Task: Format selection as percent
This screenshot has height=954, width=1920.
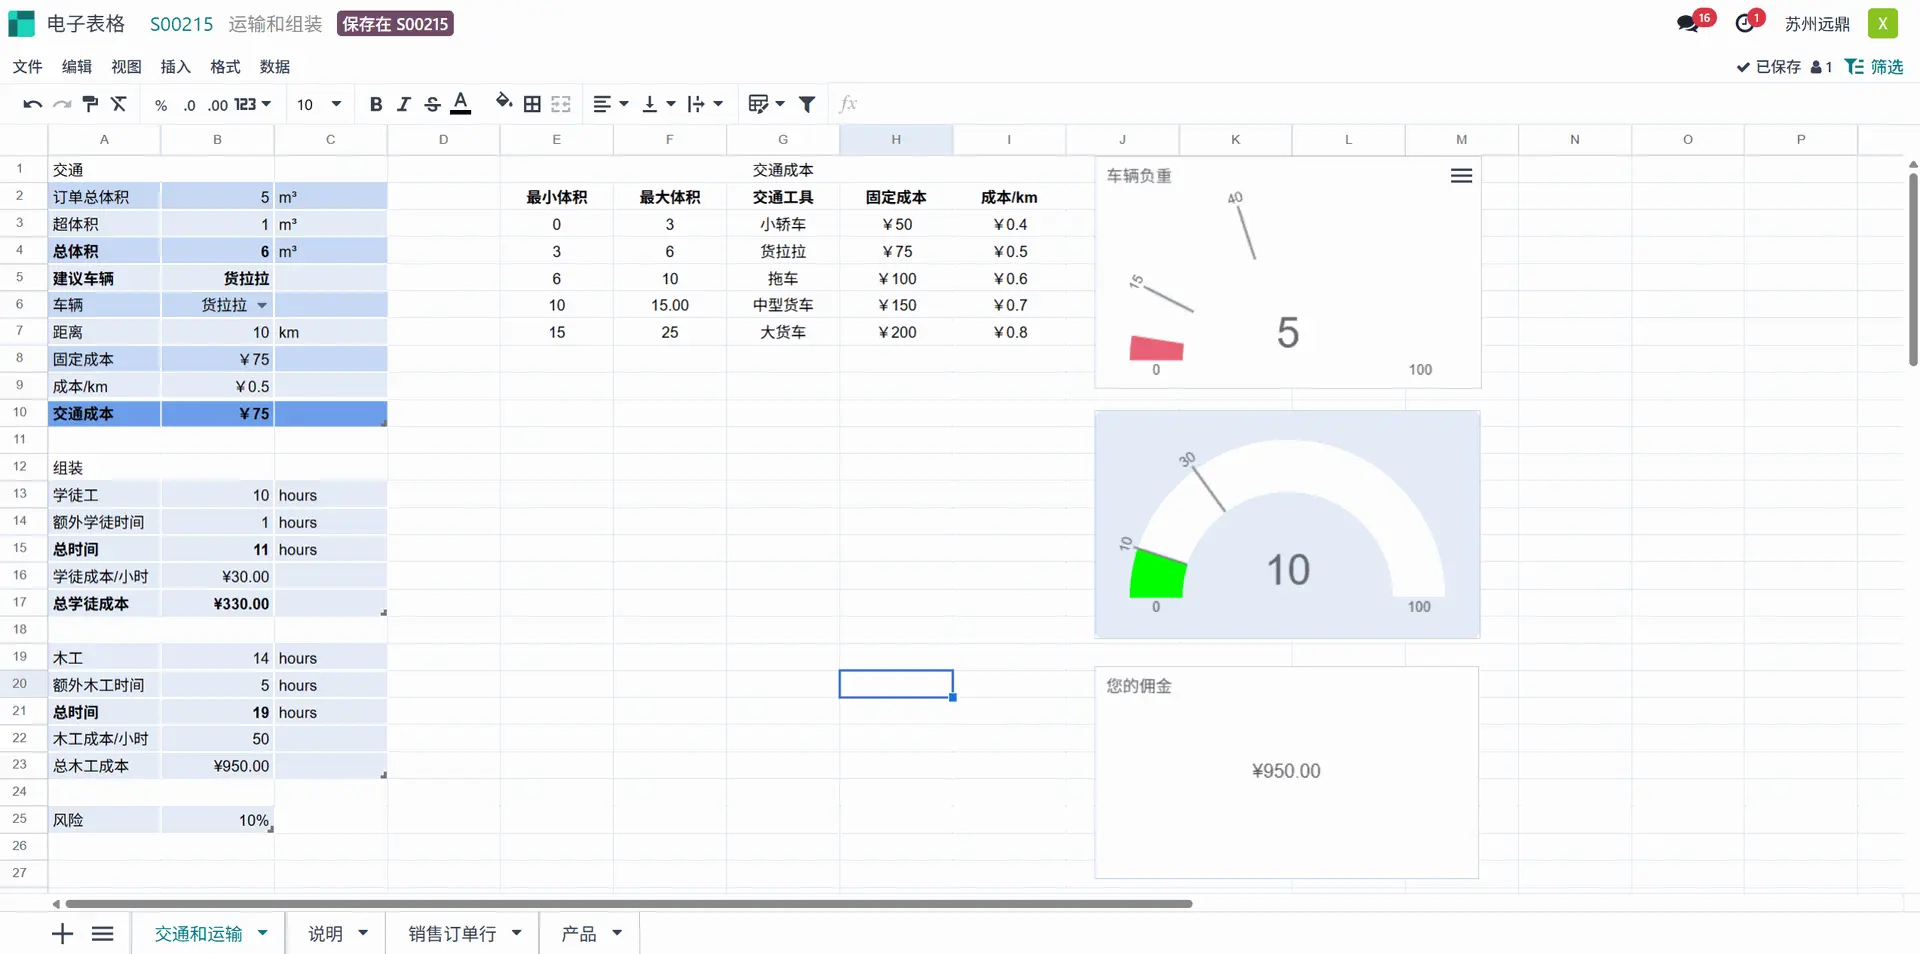Action: (161, 105)
